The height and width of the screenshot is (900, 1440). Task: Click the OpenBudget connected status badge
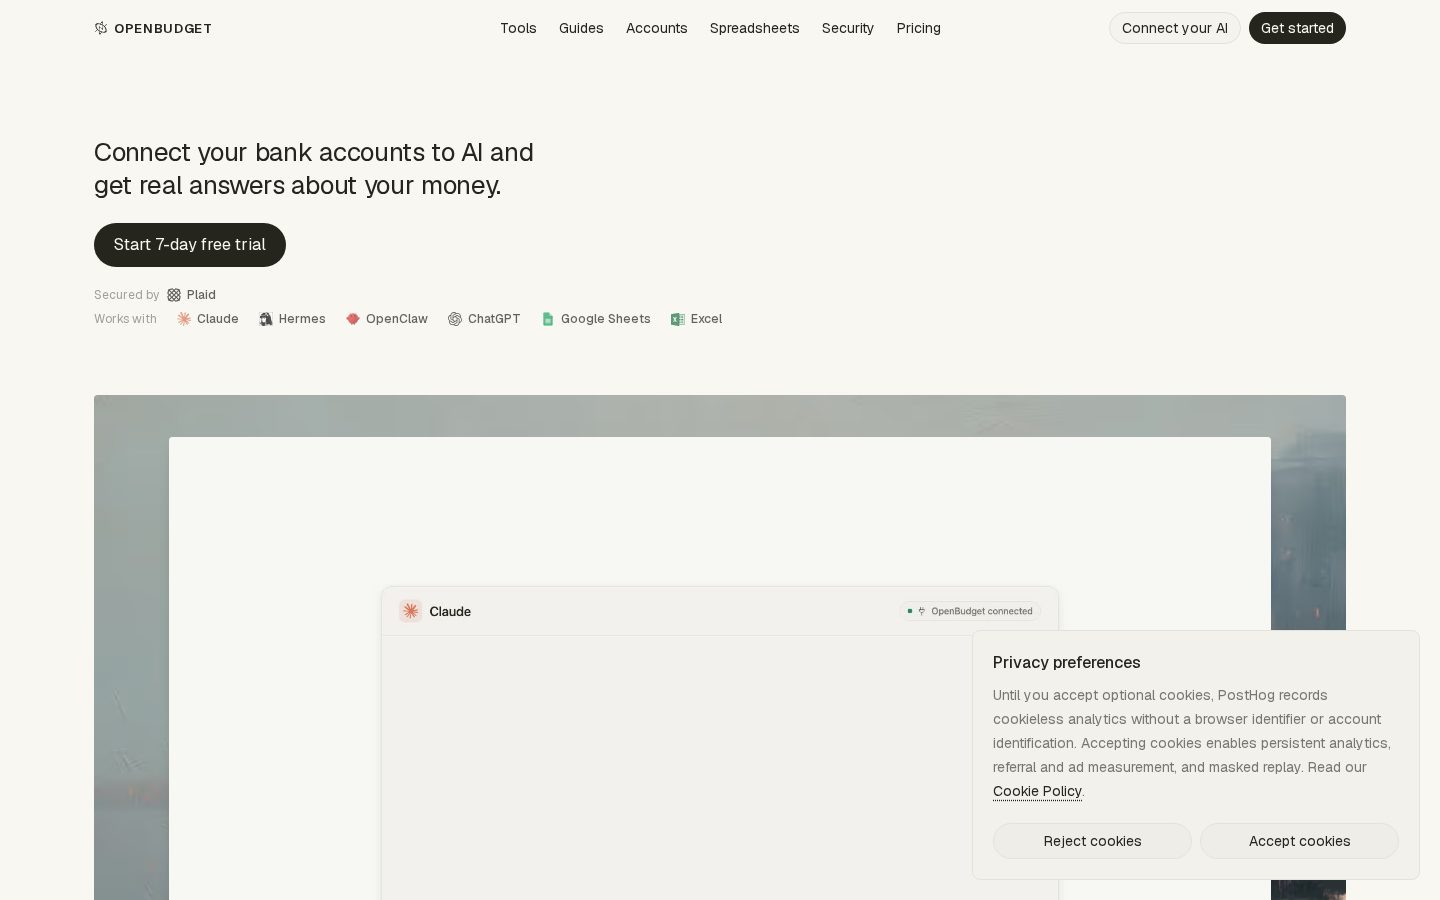[x=970, y=611]
